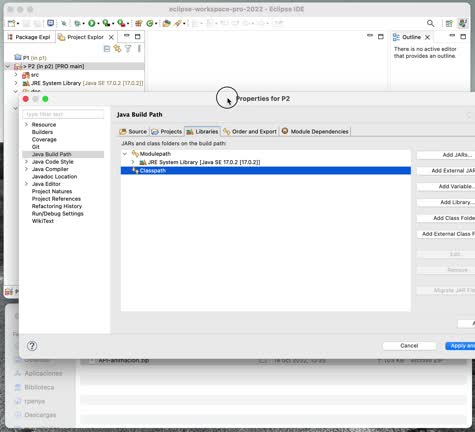This screenshot has width=475, height=432.
Task: Expand Resource in the properties tree
Action: (26, 124)
